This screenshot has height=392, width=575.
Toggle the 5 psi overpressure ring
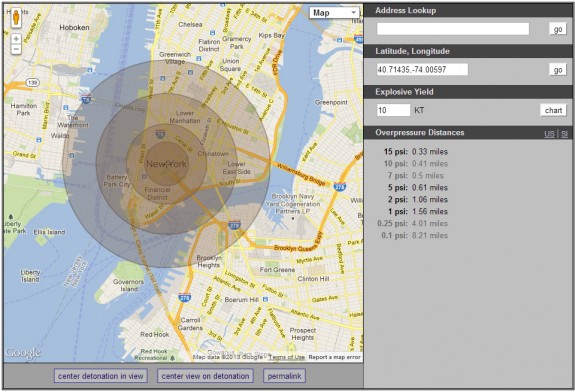[418, 187]
